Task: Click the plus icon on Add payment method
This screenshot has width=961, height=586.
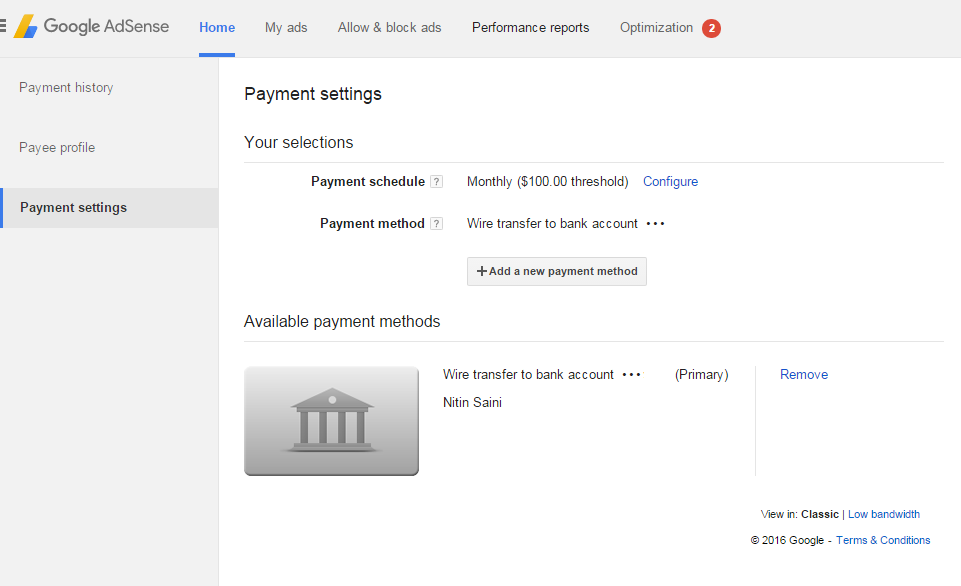Action: (x=482, y=271)
